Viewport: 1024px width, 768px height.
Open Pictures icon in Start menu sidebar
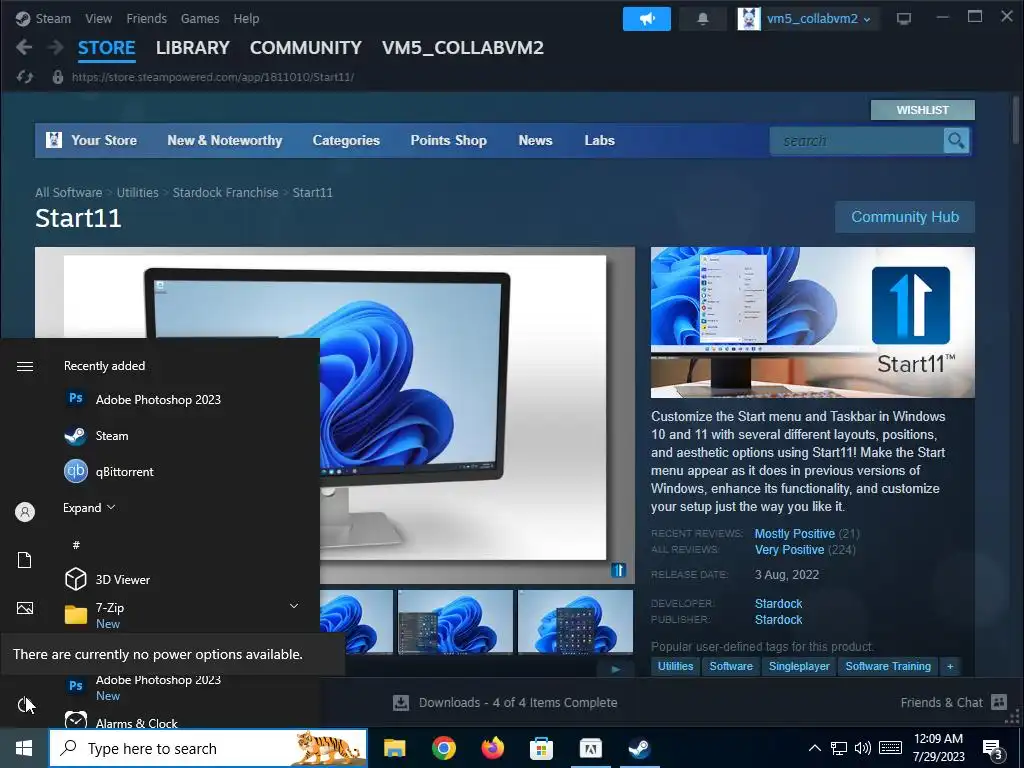pyautogui.click(x=25, y=608)
